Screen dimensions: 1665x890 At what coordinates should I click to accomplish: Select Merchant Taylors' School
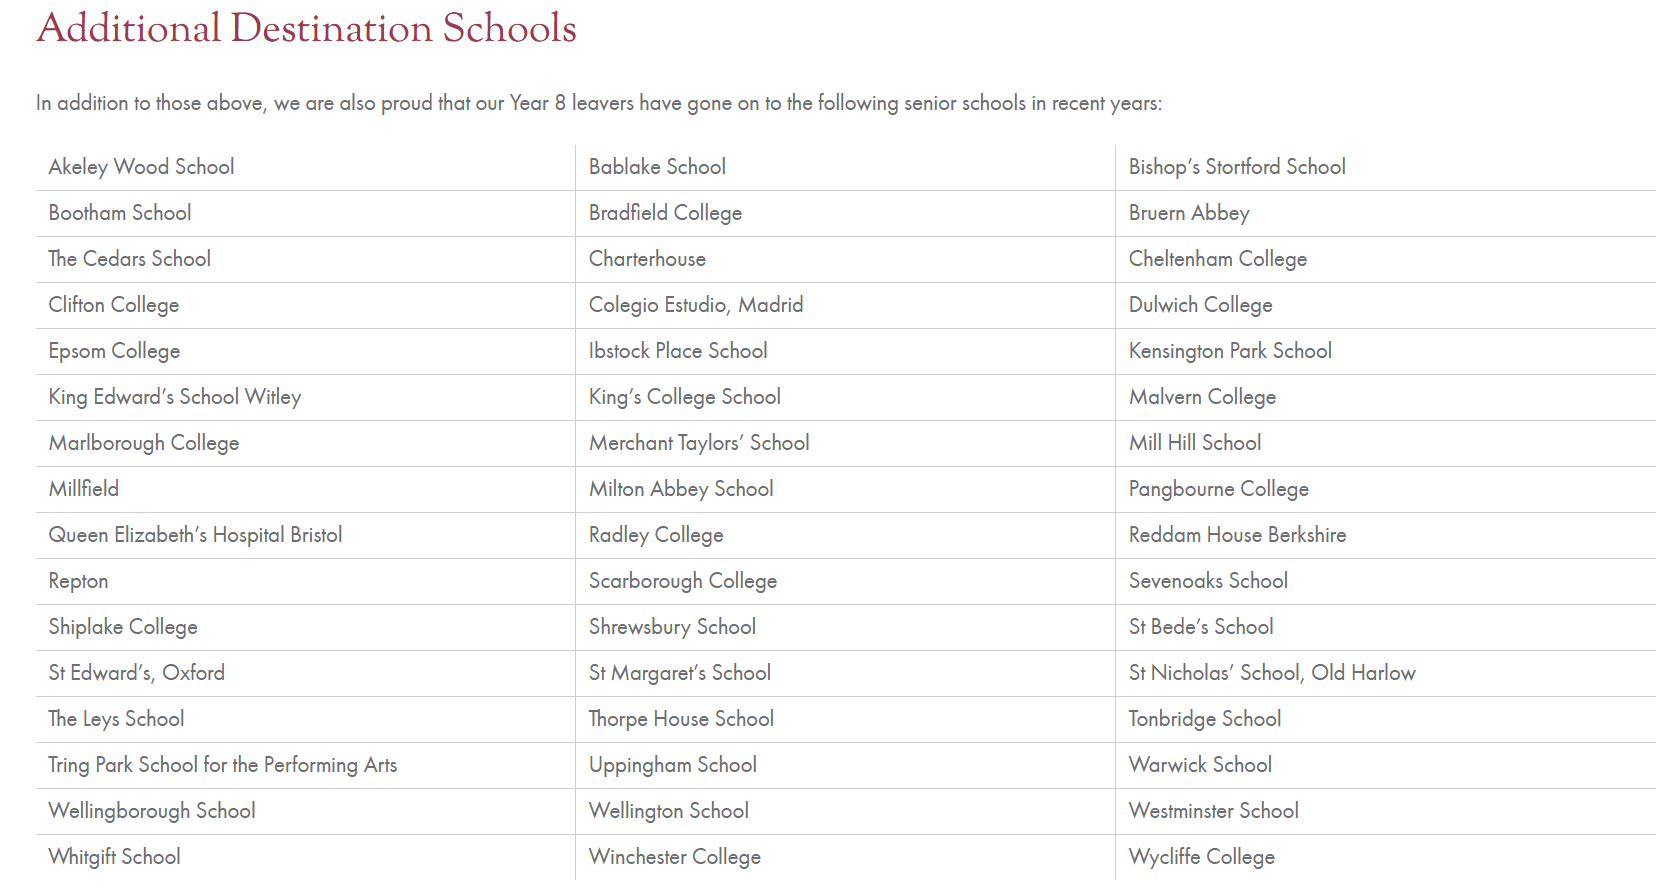699,443
